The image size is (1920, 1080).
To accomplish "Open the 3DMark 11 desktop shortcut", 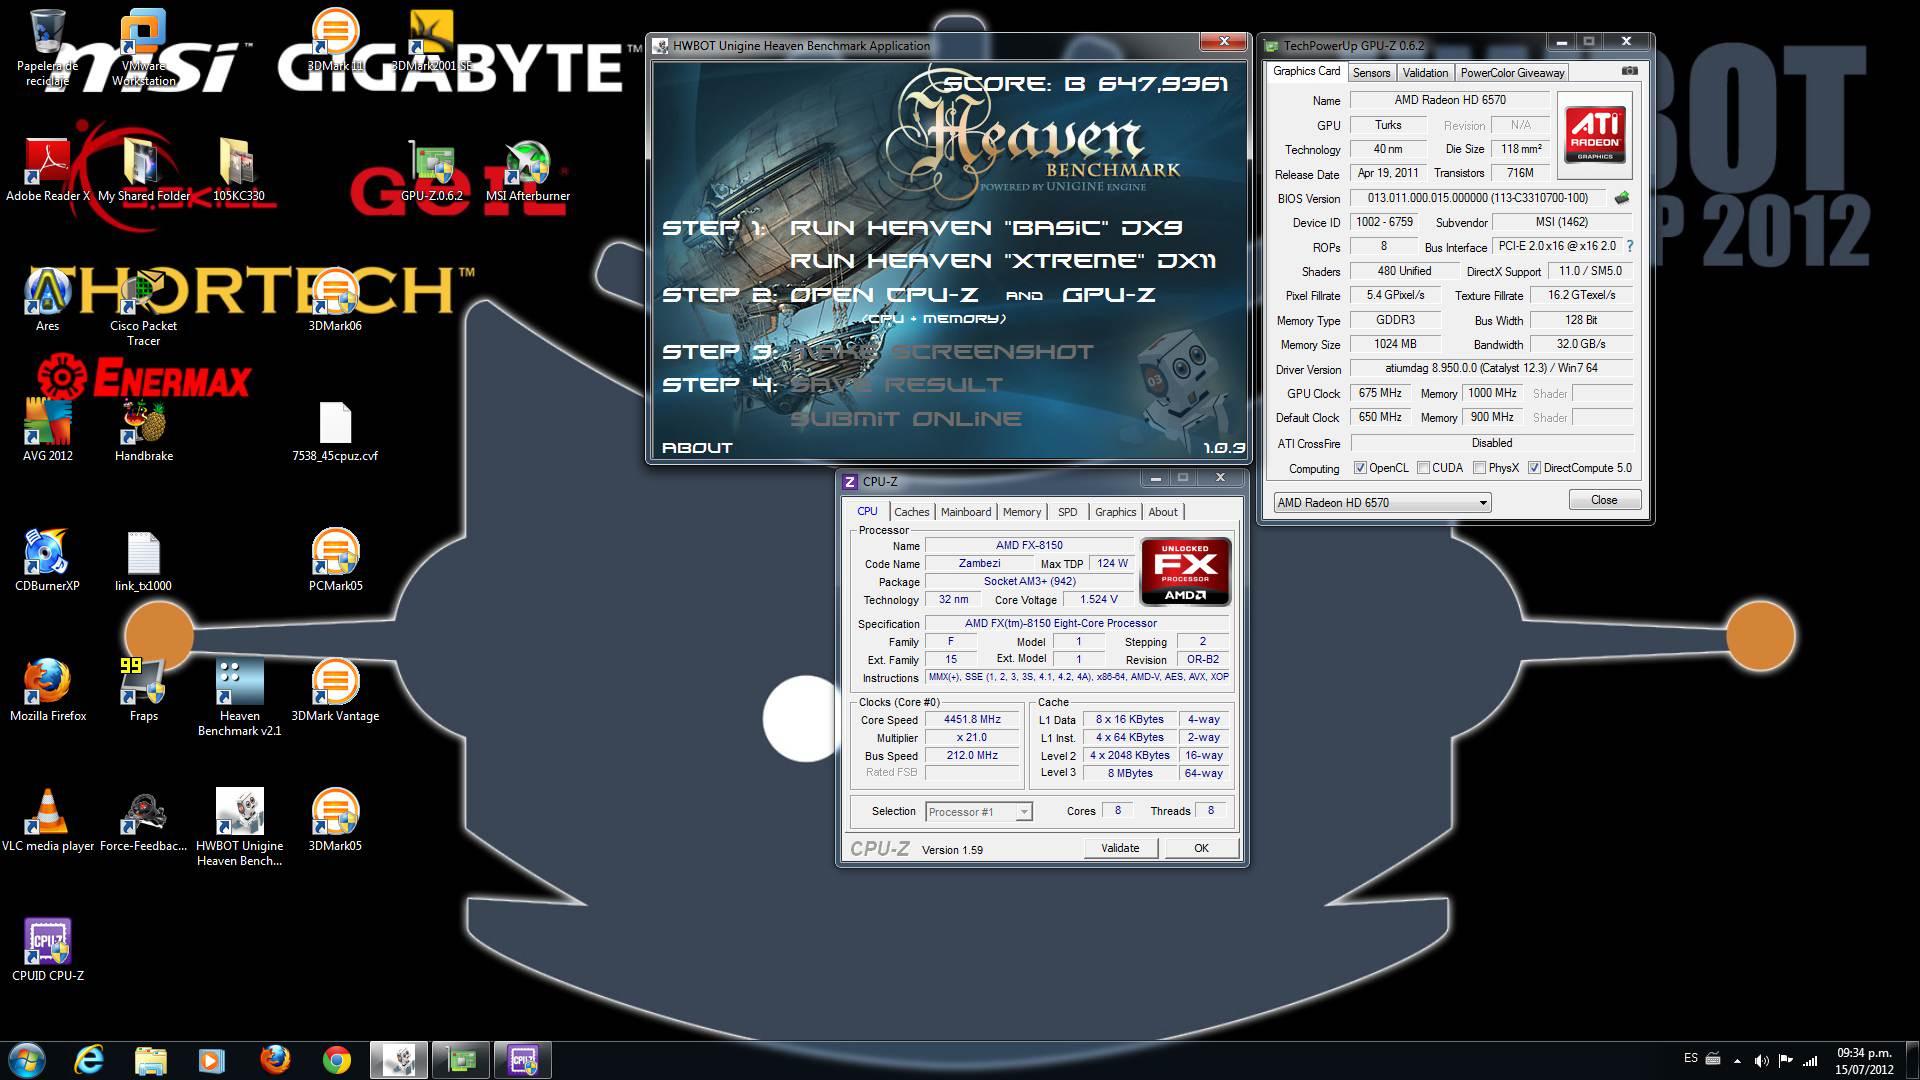I will (335, 40).
